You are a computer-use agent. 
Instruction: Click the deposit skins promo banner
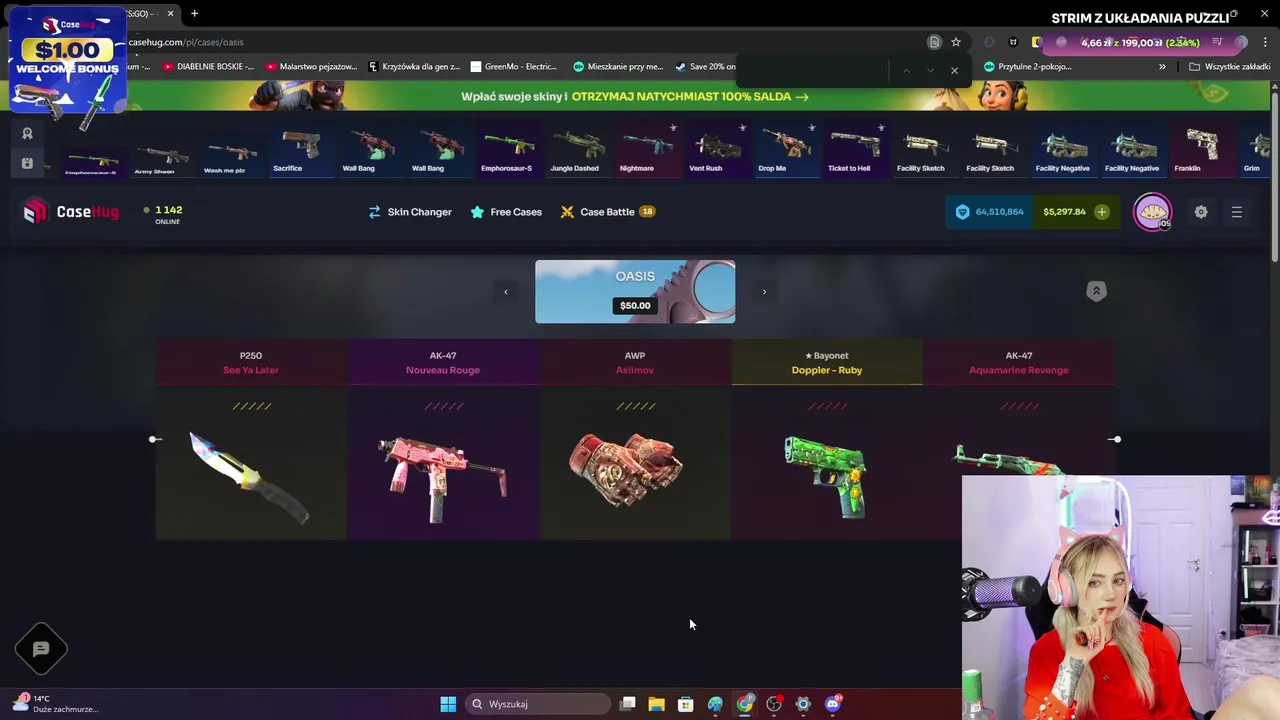[634, 96]
